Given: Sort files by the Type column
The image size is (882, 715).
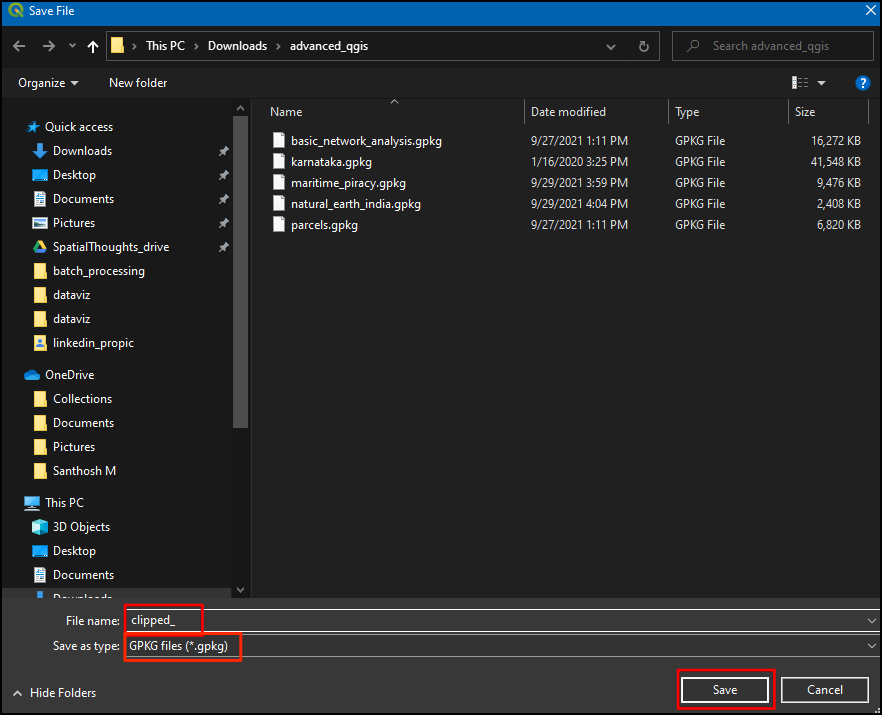Looking at the screenshot, I should tap(687, 112).
